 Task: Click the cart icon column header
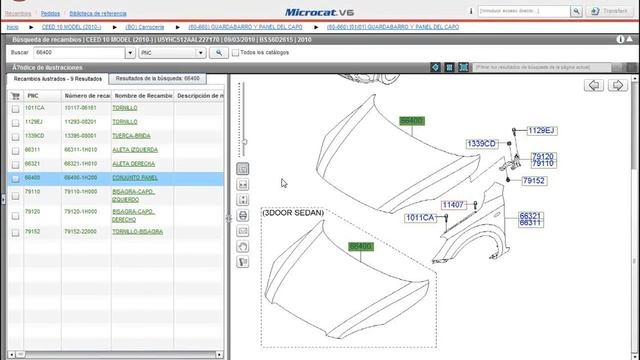coord(16,96)
